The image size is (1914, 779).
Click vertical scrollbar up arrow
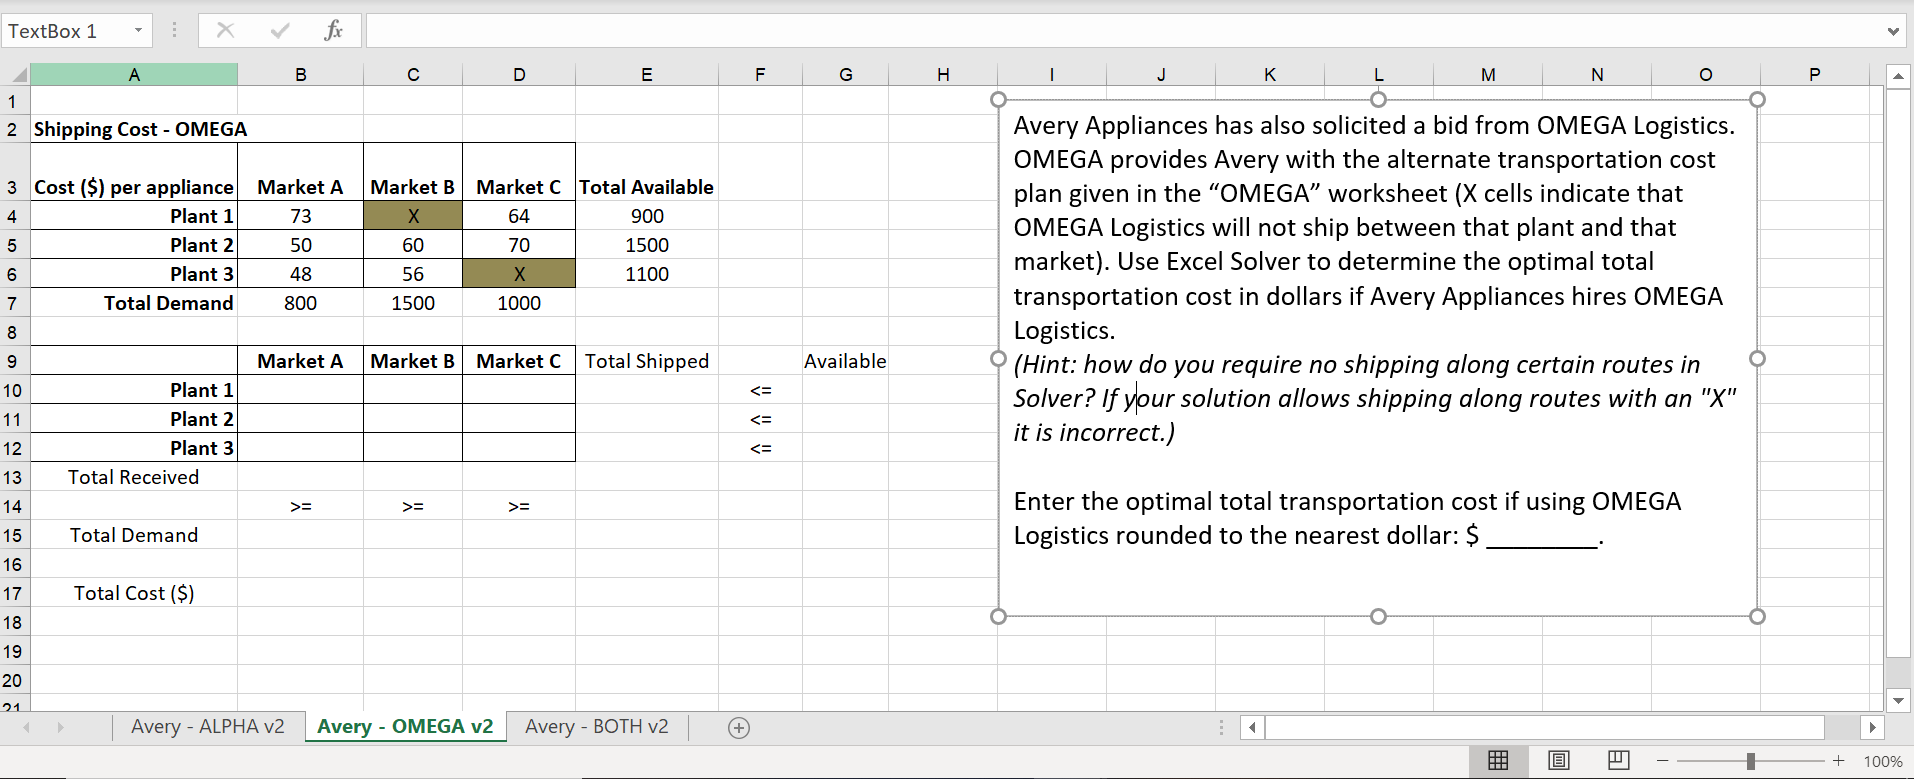coord(1898,76)
